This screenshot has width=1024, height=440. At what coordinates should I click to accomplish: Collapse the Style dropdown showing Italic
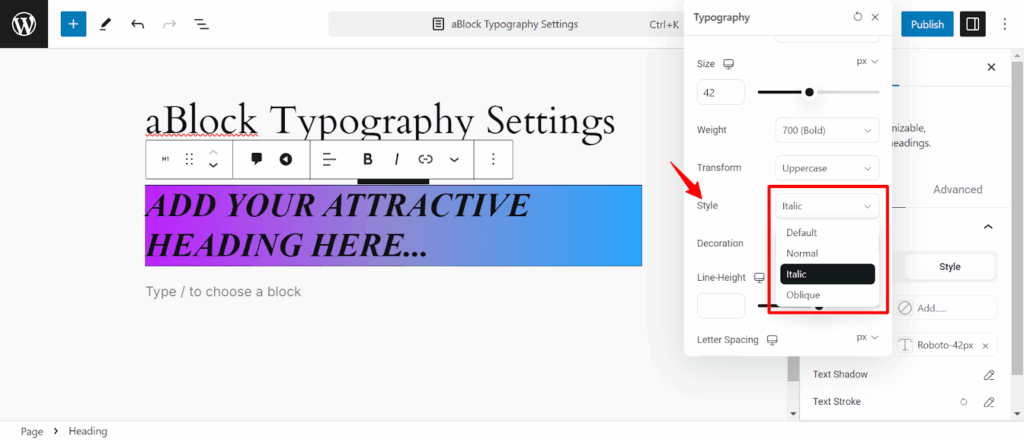pyautogui.click(x=827, y=206)
